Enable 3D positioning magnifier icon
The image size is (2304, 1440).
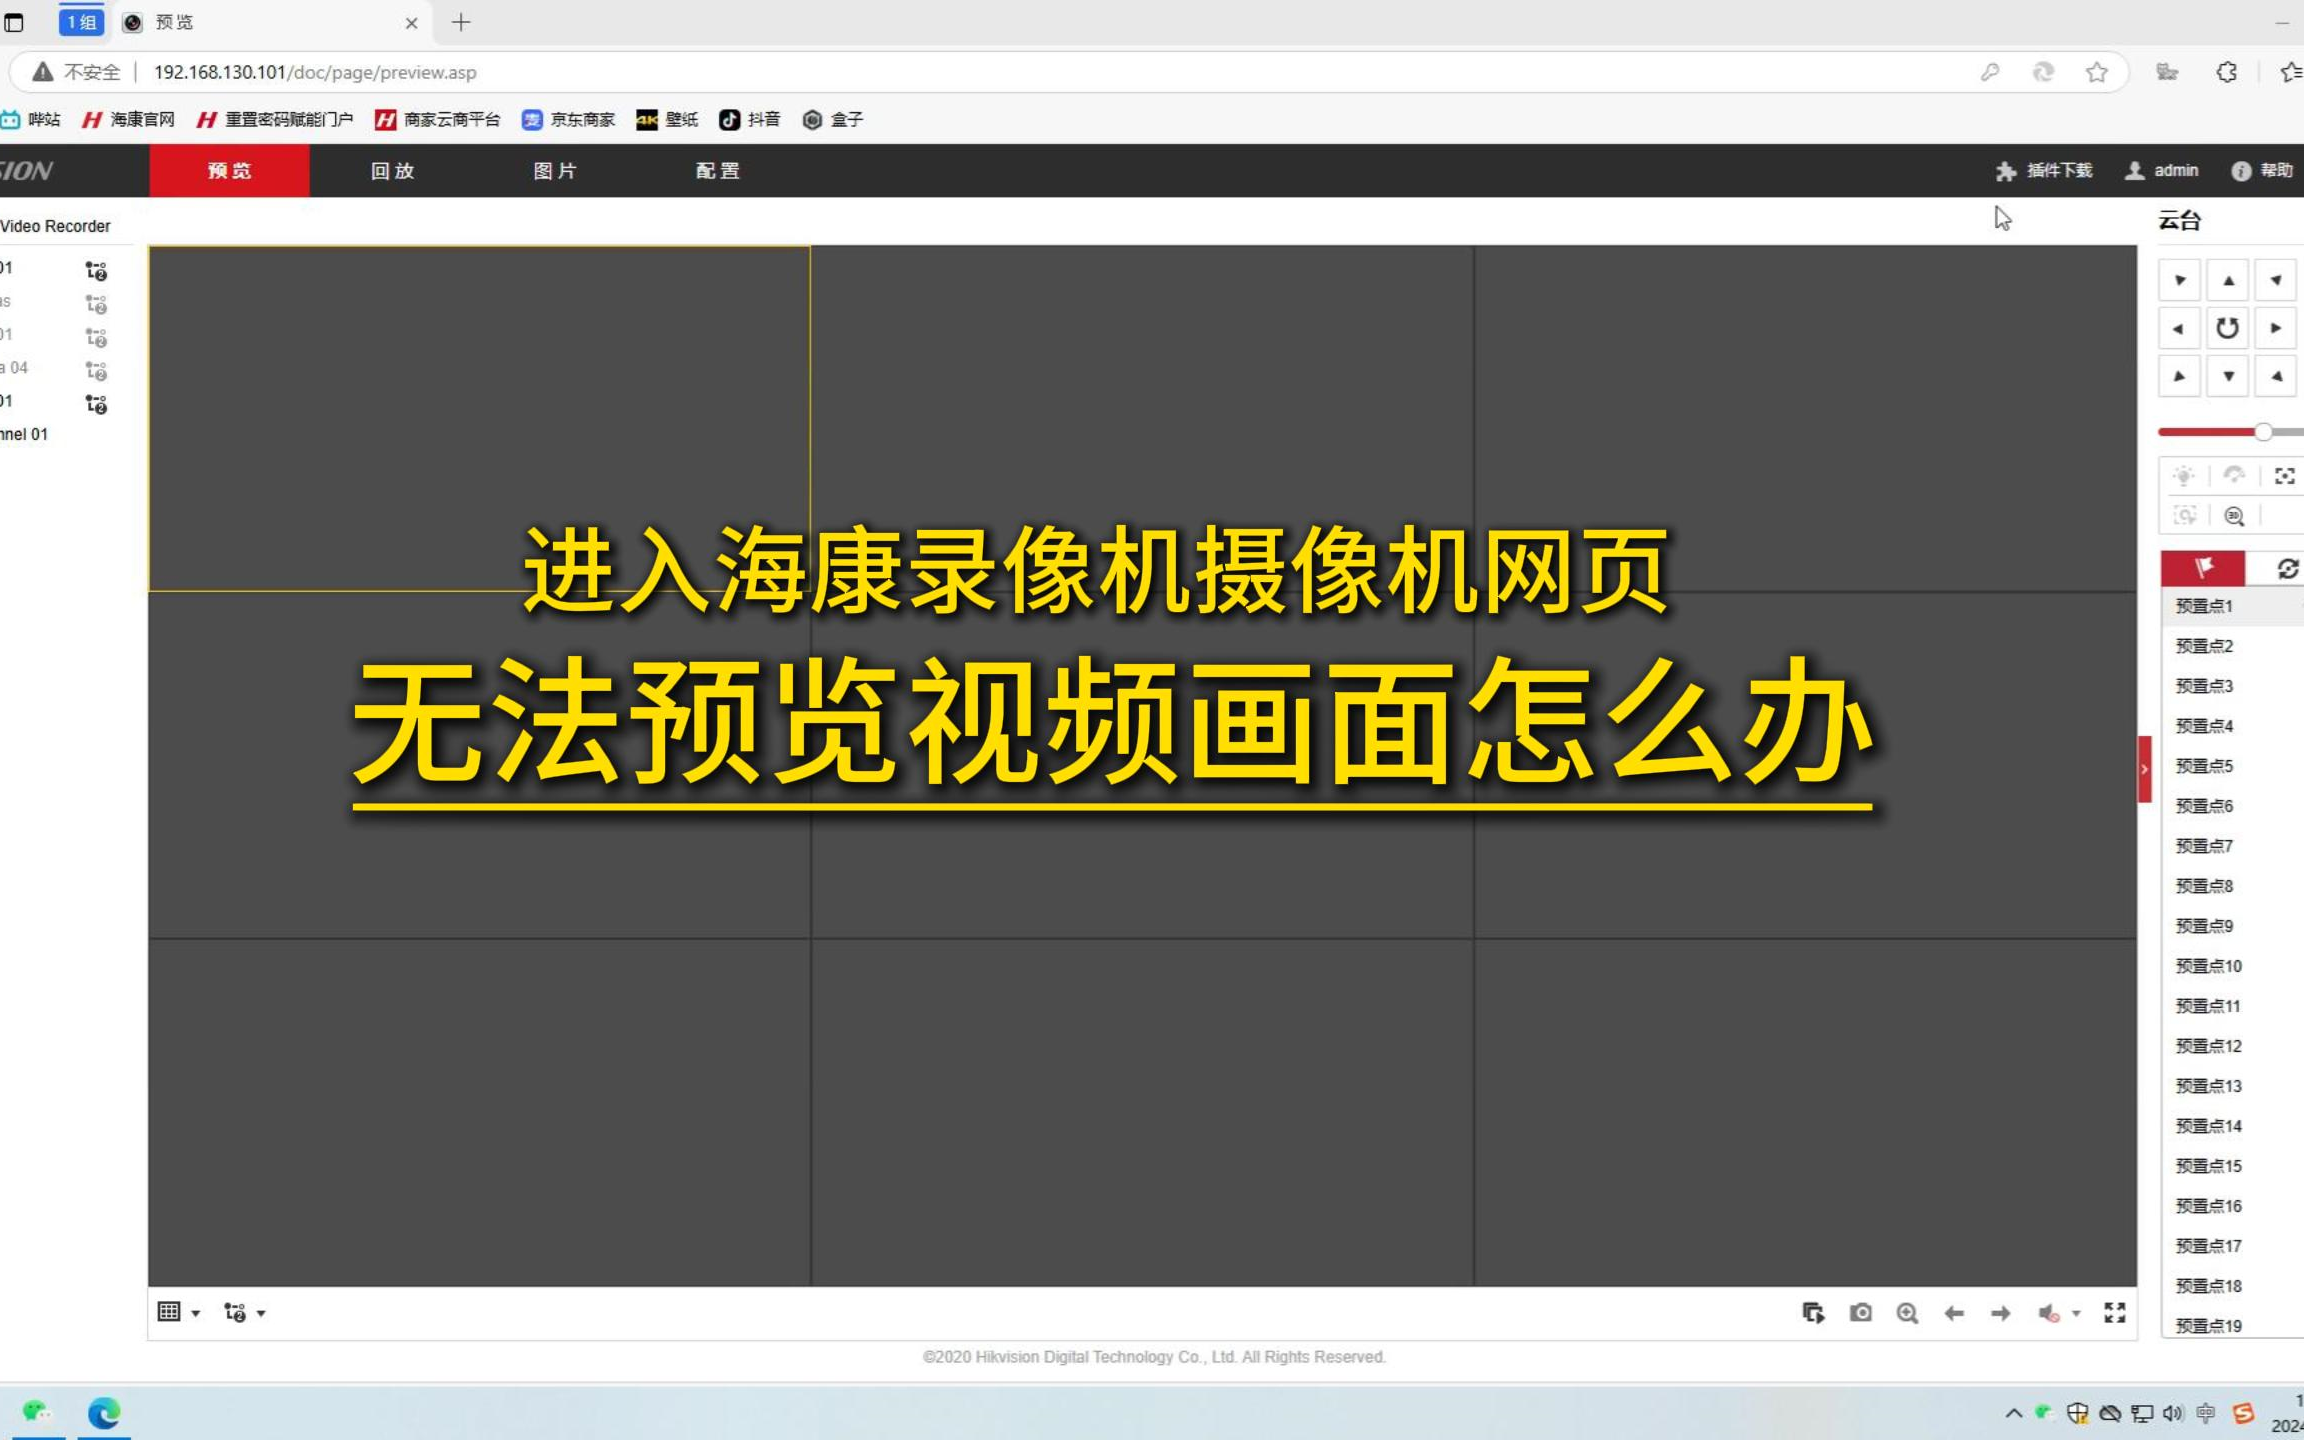coord(2234,516)
